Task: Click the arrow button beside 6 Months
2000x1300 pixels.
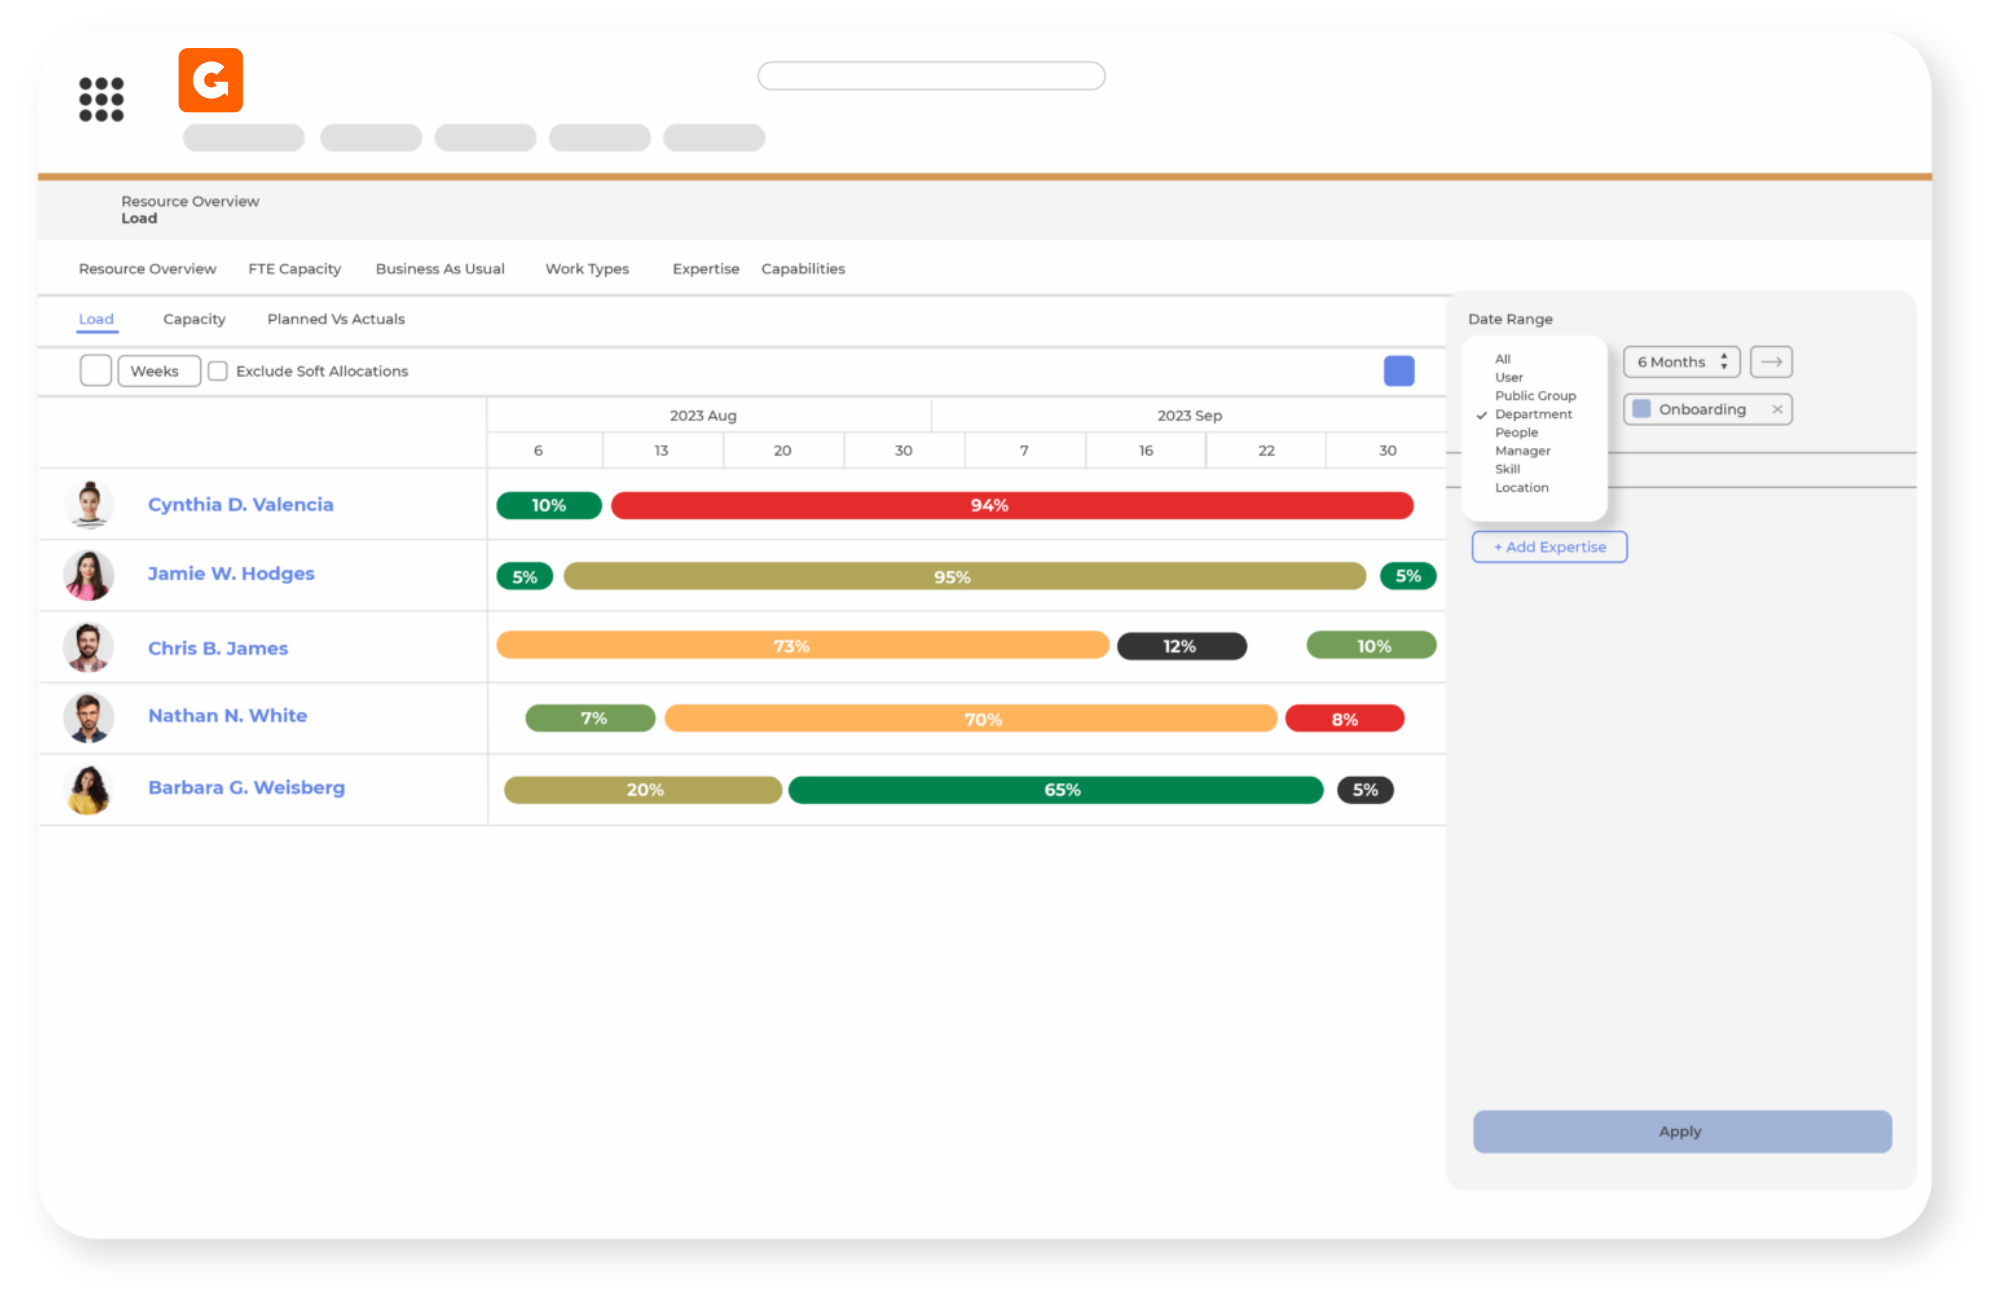Action: pos(1771,362)
